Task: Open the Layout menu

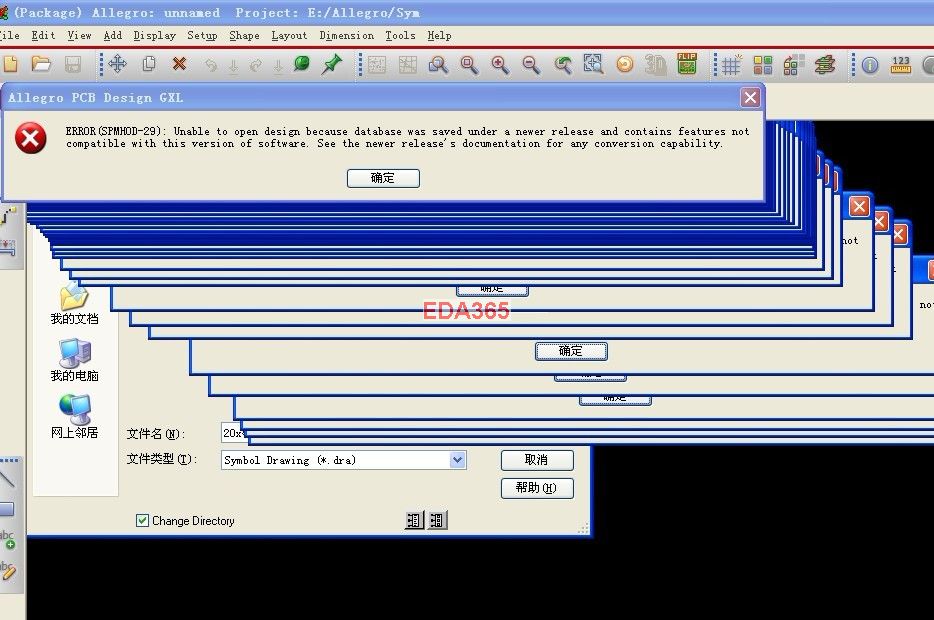Action: point(289,36)
